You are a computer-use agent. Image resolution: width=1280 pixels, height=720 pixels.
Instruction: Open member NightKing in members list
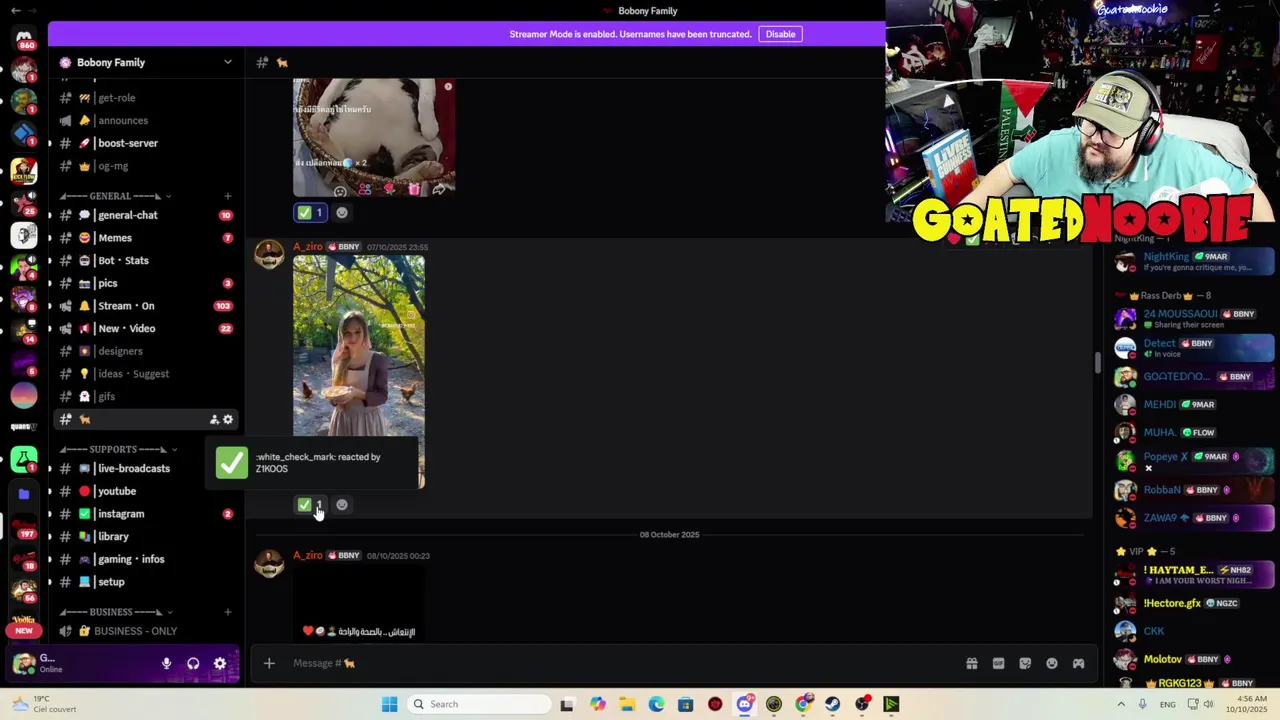pos(1195,262)
